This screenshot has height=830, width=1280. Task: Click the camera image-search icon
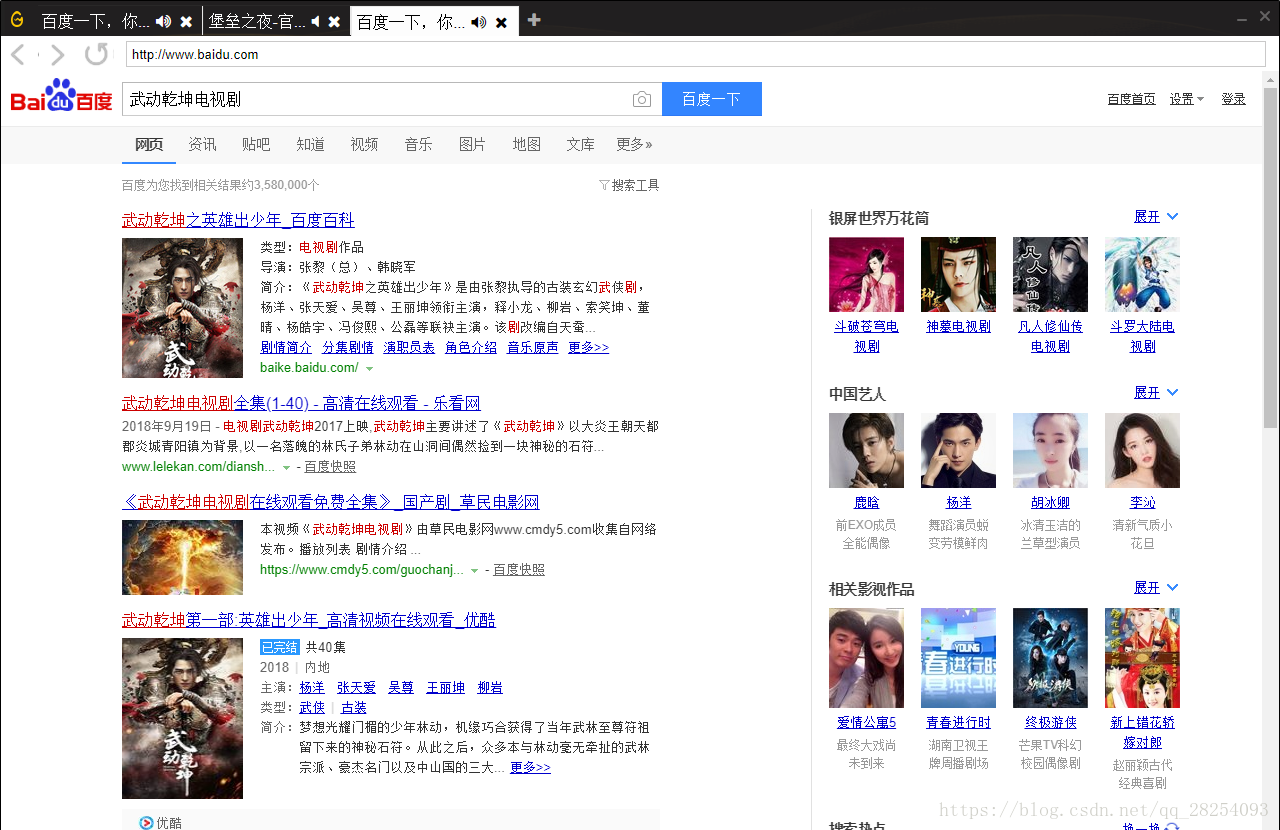(642, 99)
